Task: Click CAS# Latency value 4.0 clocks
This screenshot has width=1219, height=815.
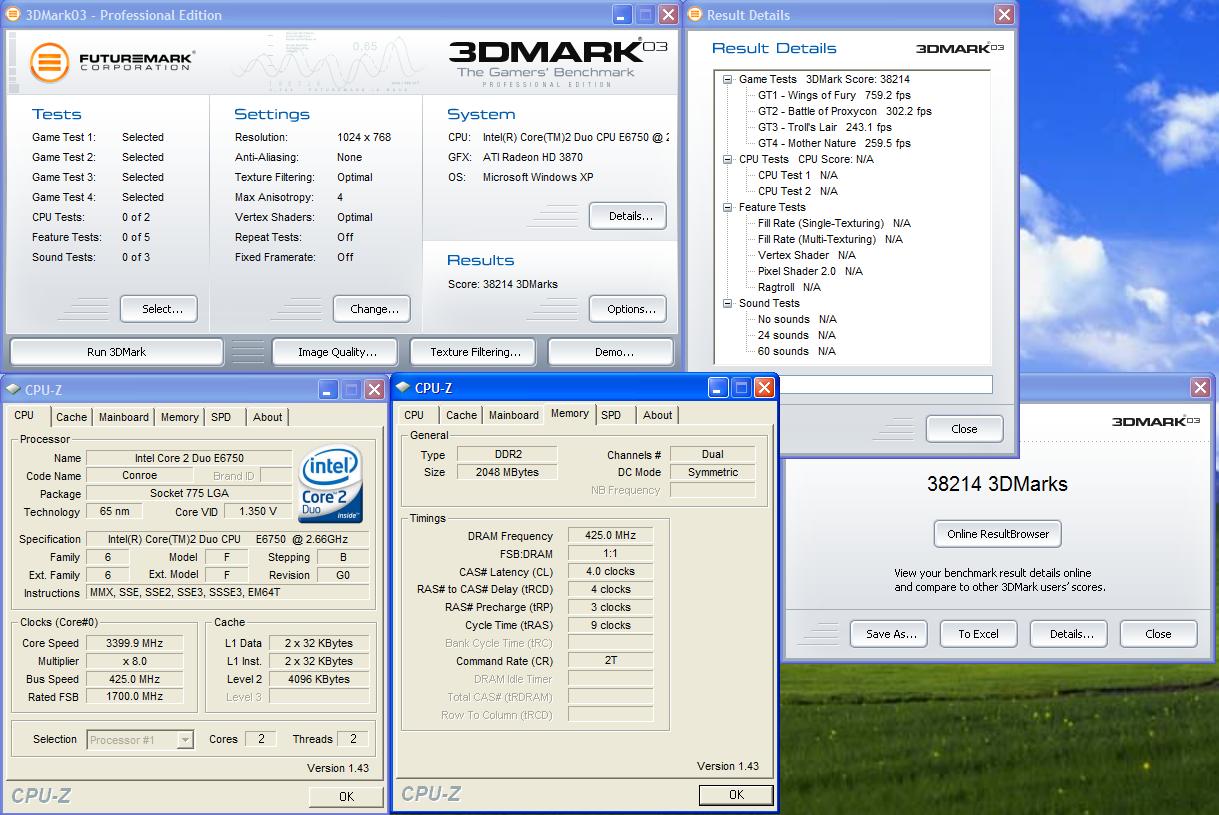Action: point(610,572)
